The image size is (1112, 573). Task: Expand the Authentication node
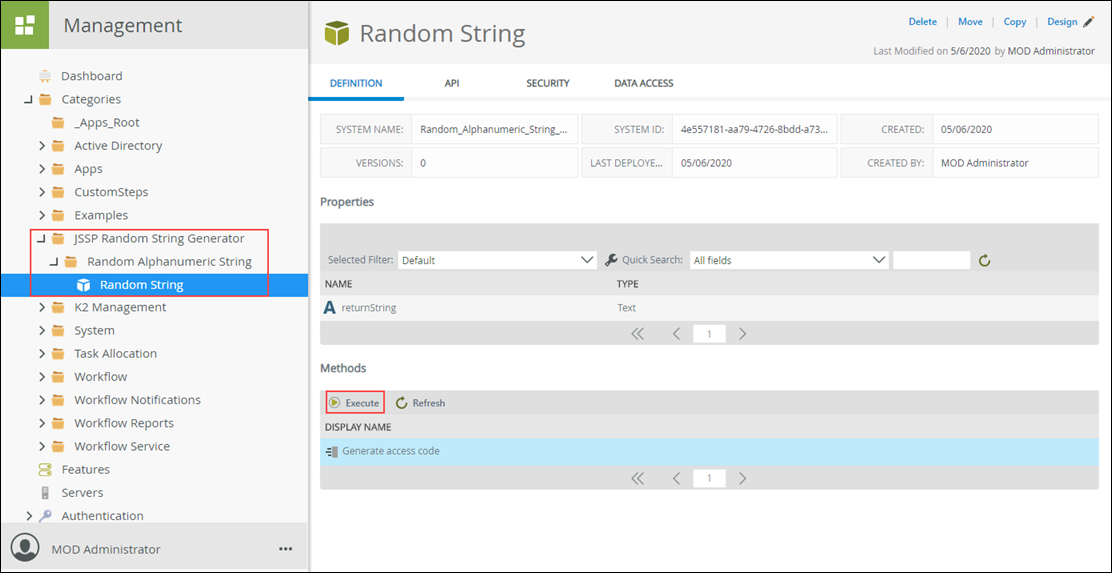click(29, 516)
